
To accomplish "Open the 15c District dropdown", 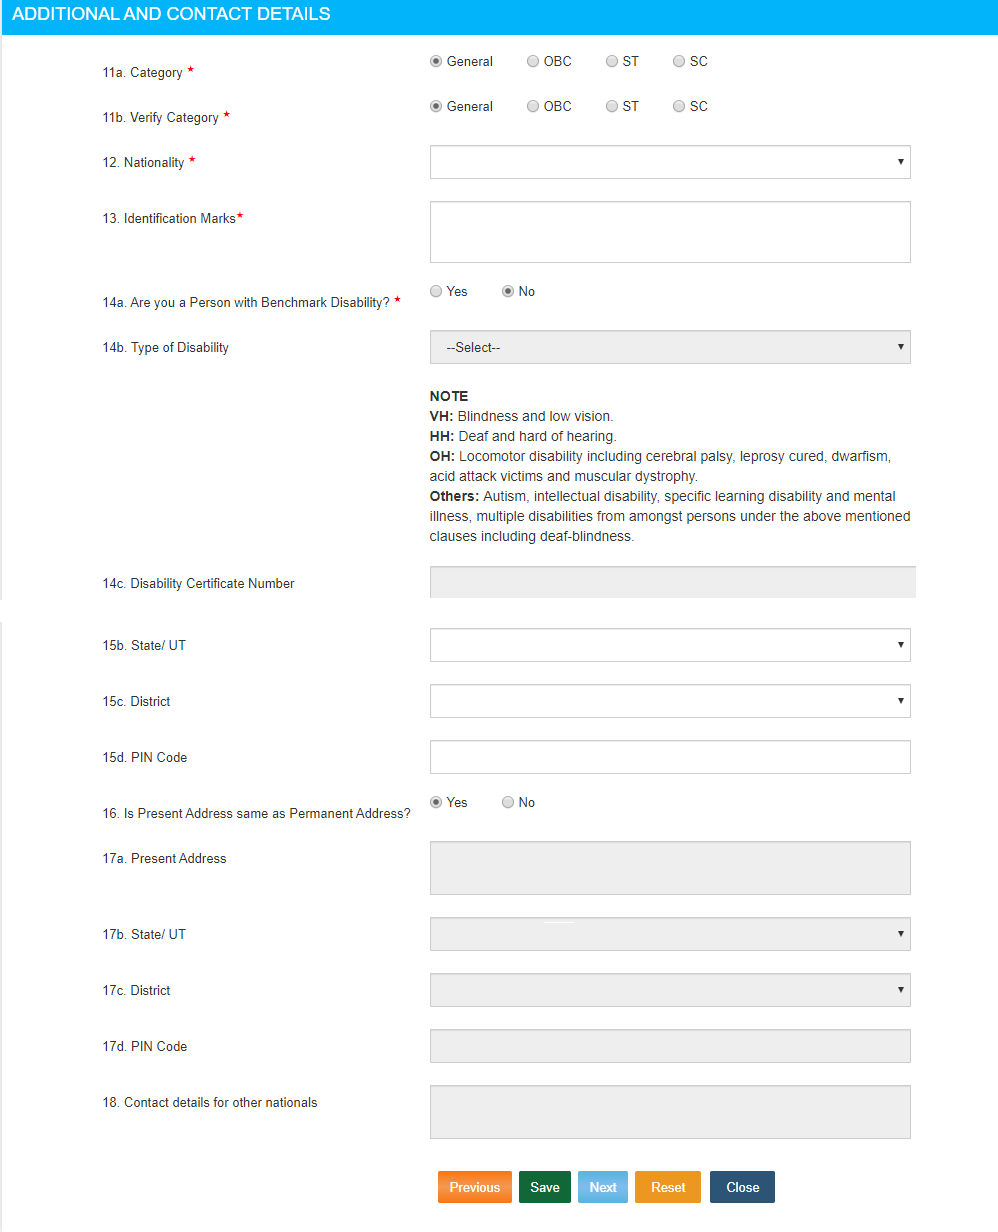I will click(670, 701).
